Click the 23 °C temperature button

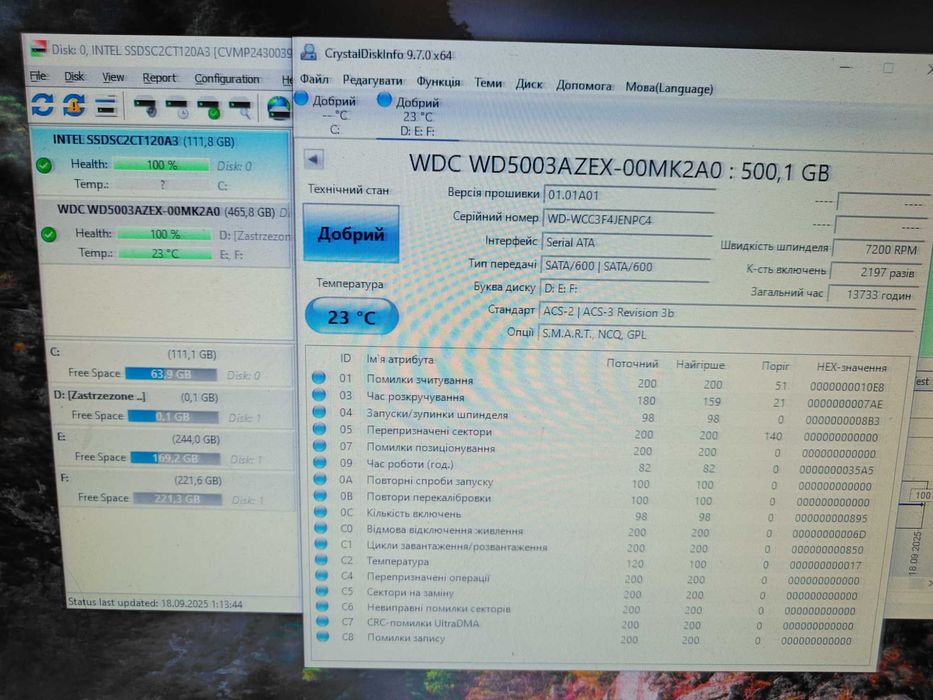pyautogui.click(x=352, y=317)
